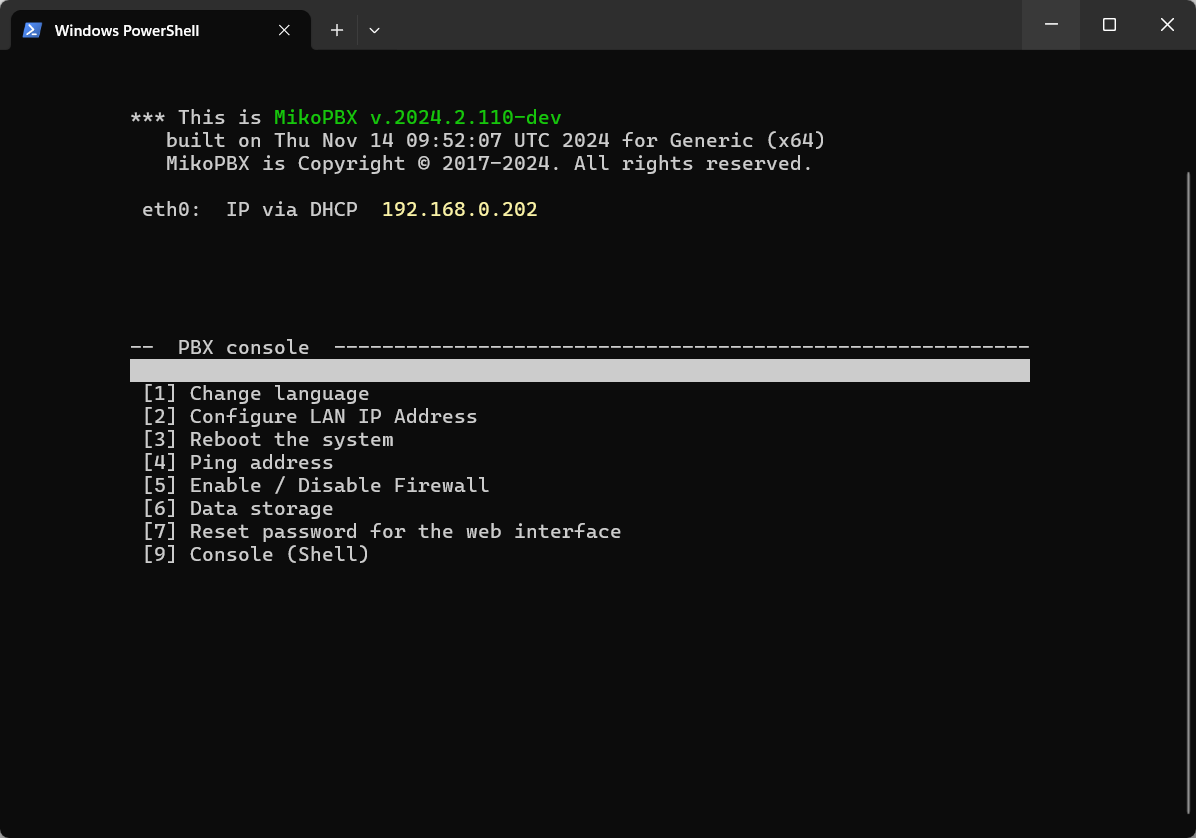Click the terminal vertical scrollbar
Screen dimensions: 1196x838
tap(1188, 490)
